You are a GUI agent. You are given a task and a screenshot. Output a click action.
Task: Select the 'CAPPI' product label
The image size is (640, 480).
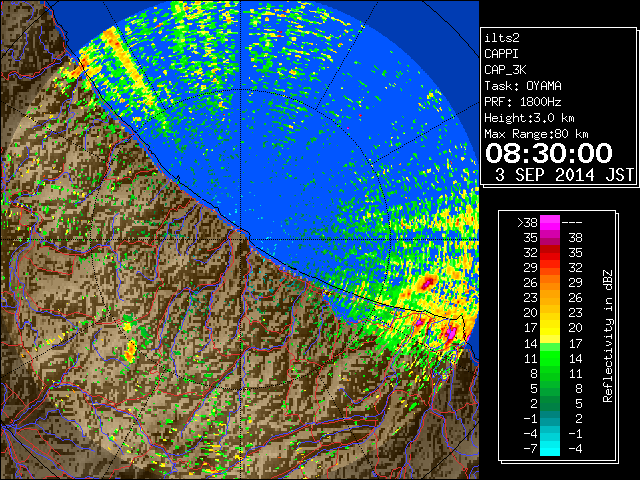(501, 54)
